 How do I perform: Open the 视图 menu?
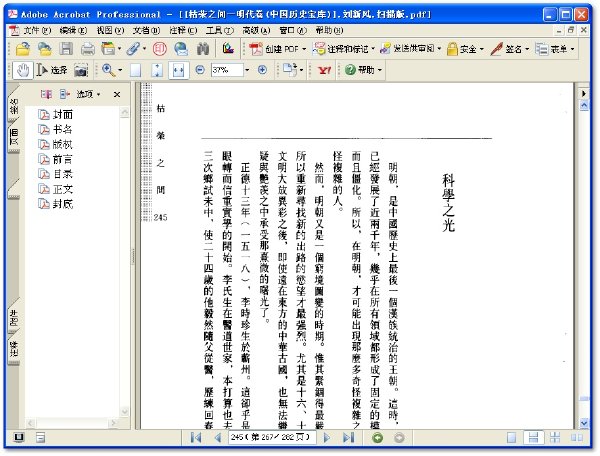(x=110, y=30)
